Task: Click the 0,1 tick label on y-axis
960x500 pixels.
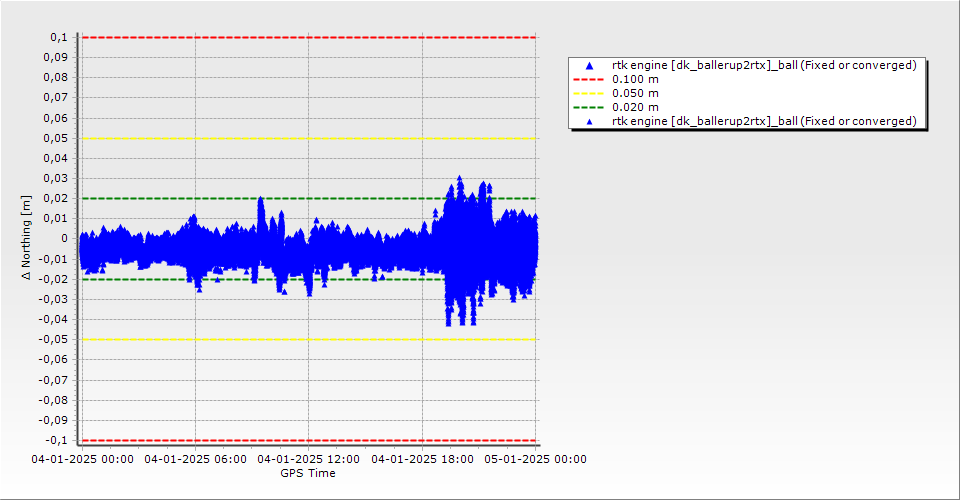Action: pos(58,37)
